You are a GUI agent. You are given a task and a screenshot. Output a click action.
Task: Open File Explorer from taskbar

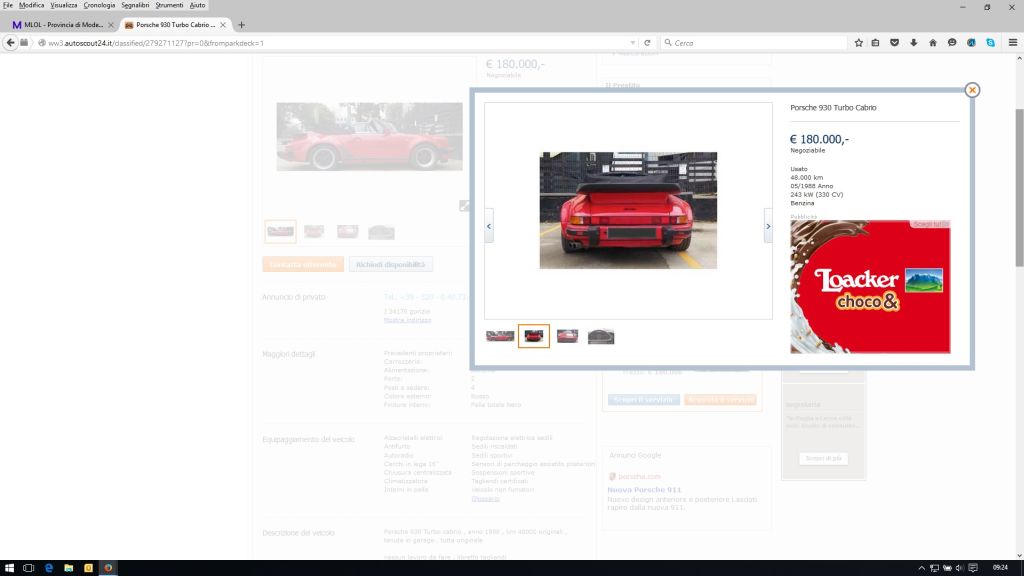pos(69,568)
